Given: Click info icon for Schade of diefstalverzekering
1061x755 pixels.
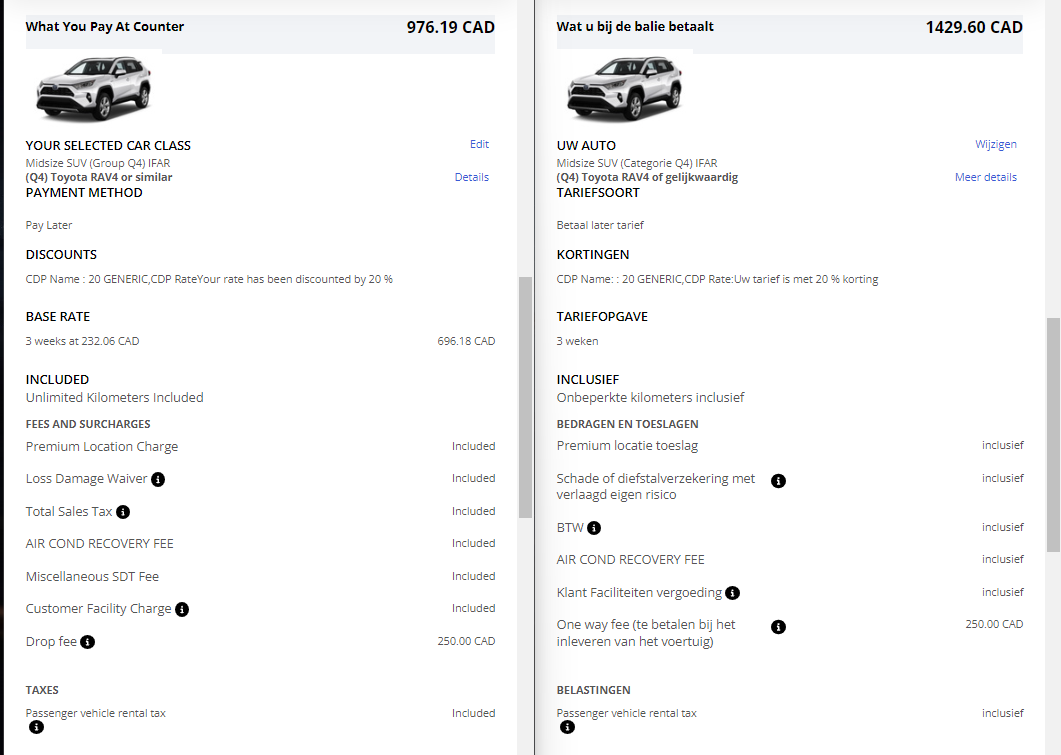Looking at the screenshot, I should pyautogui.click(x=779, y=481).
